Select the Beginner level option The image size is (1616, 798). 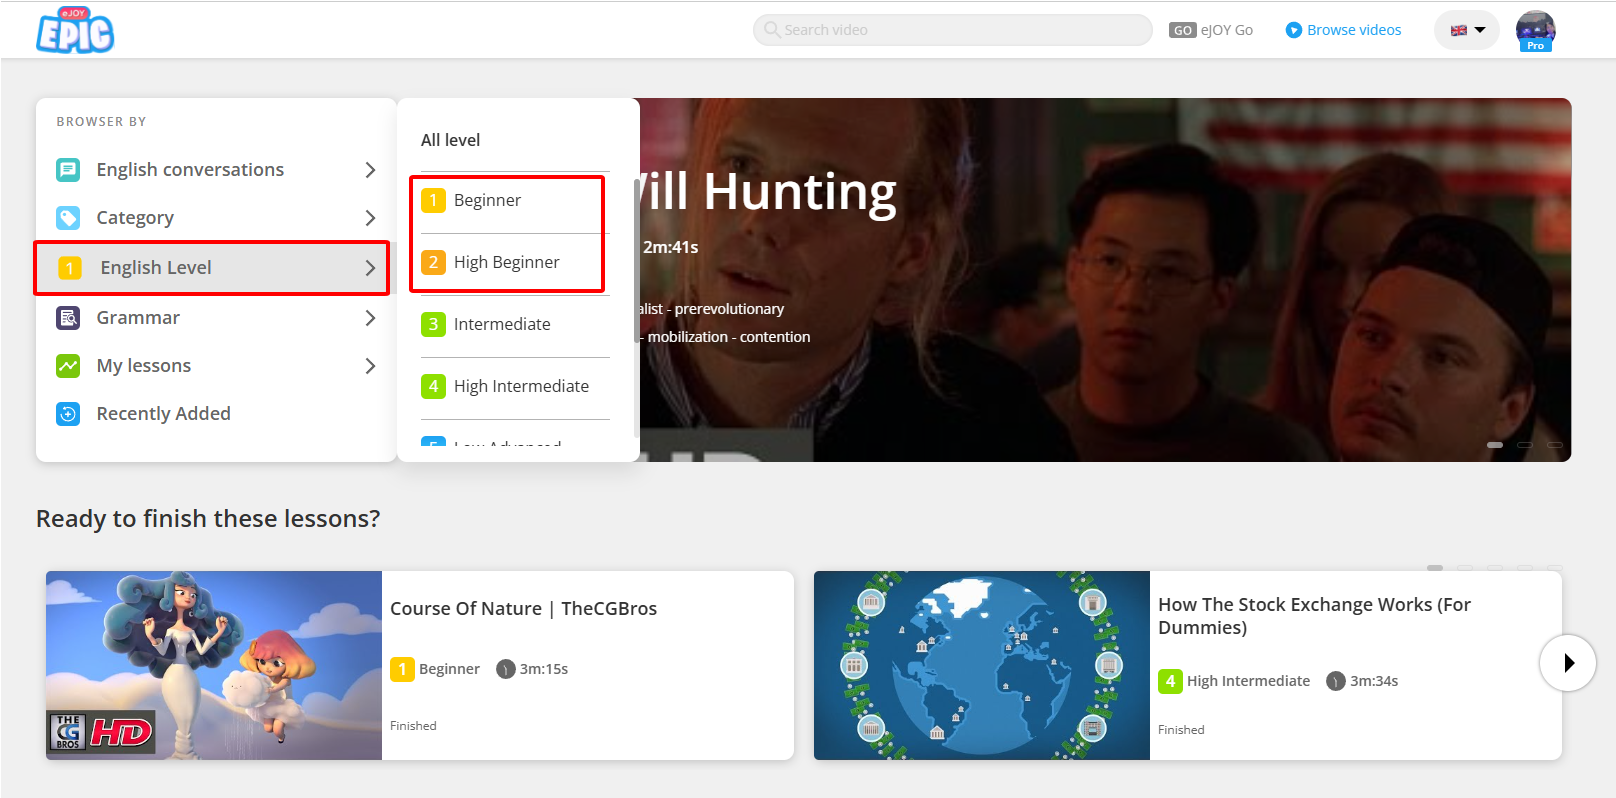tap(487, 201)
